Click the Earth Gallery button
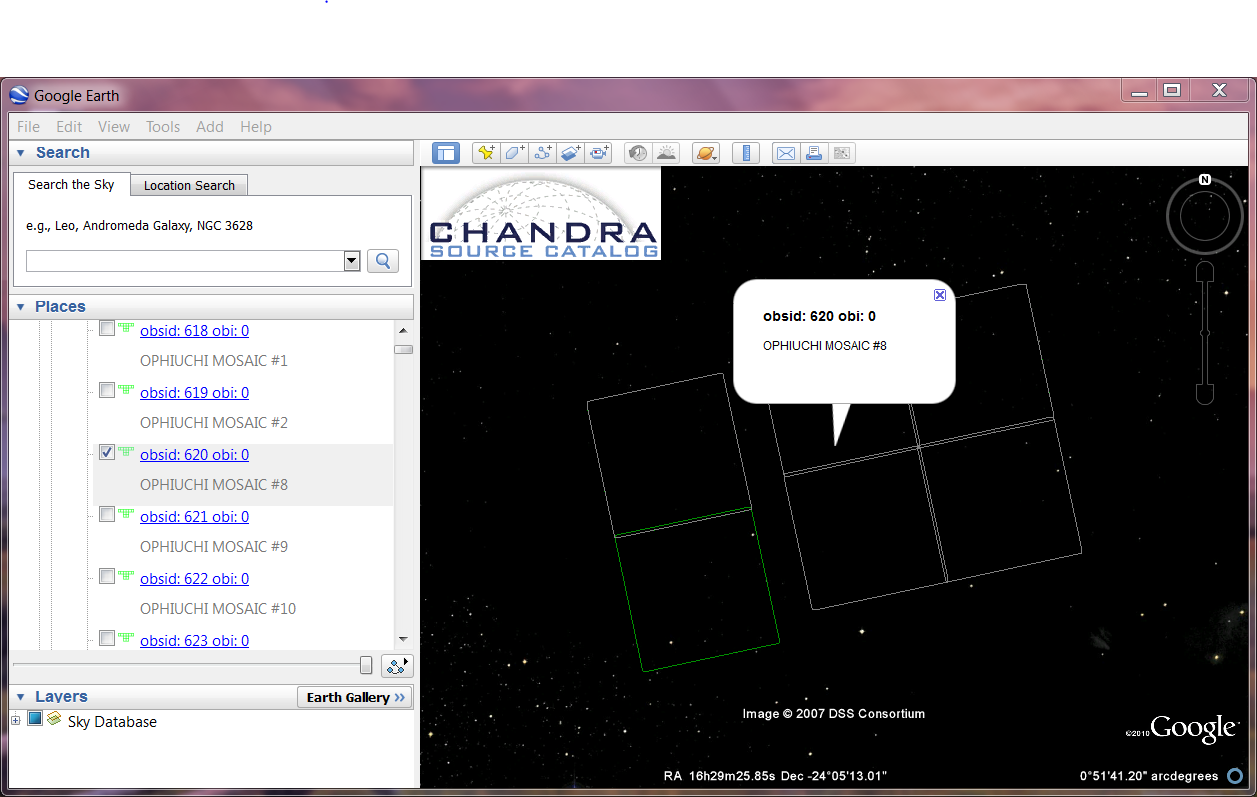 pyautogui.click(x=355, y=697)
